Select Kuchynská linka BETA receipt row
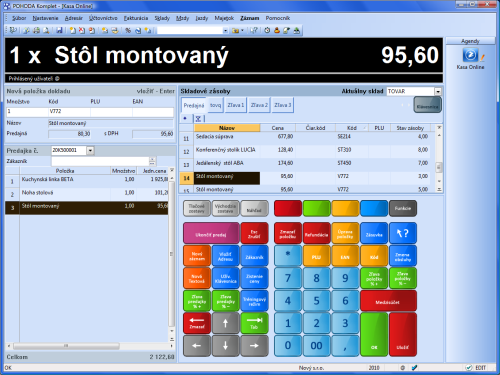 coord(87,180)
